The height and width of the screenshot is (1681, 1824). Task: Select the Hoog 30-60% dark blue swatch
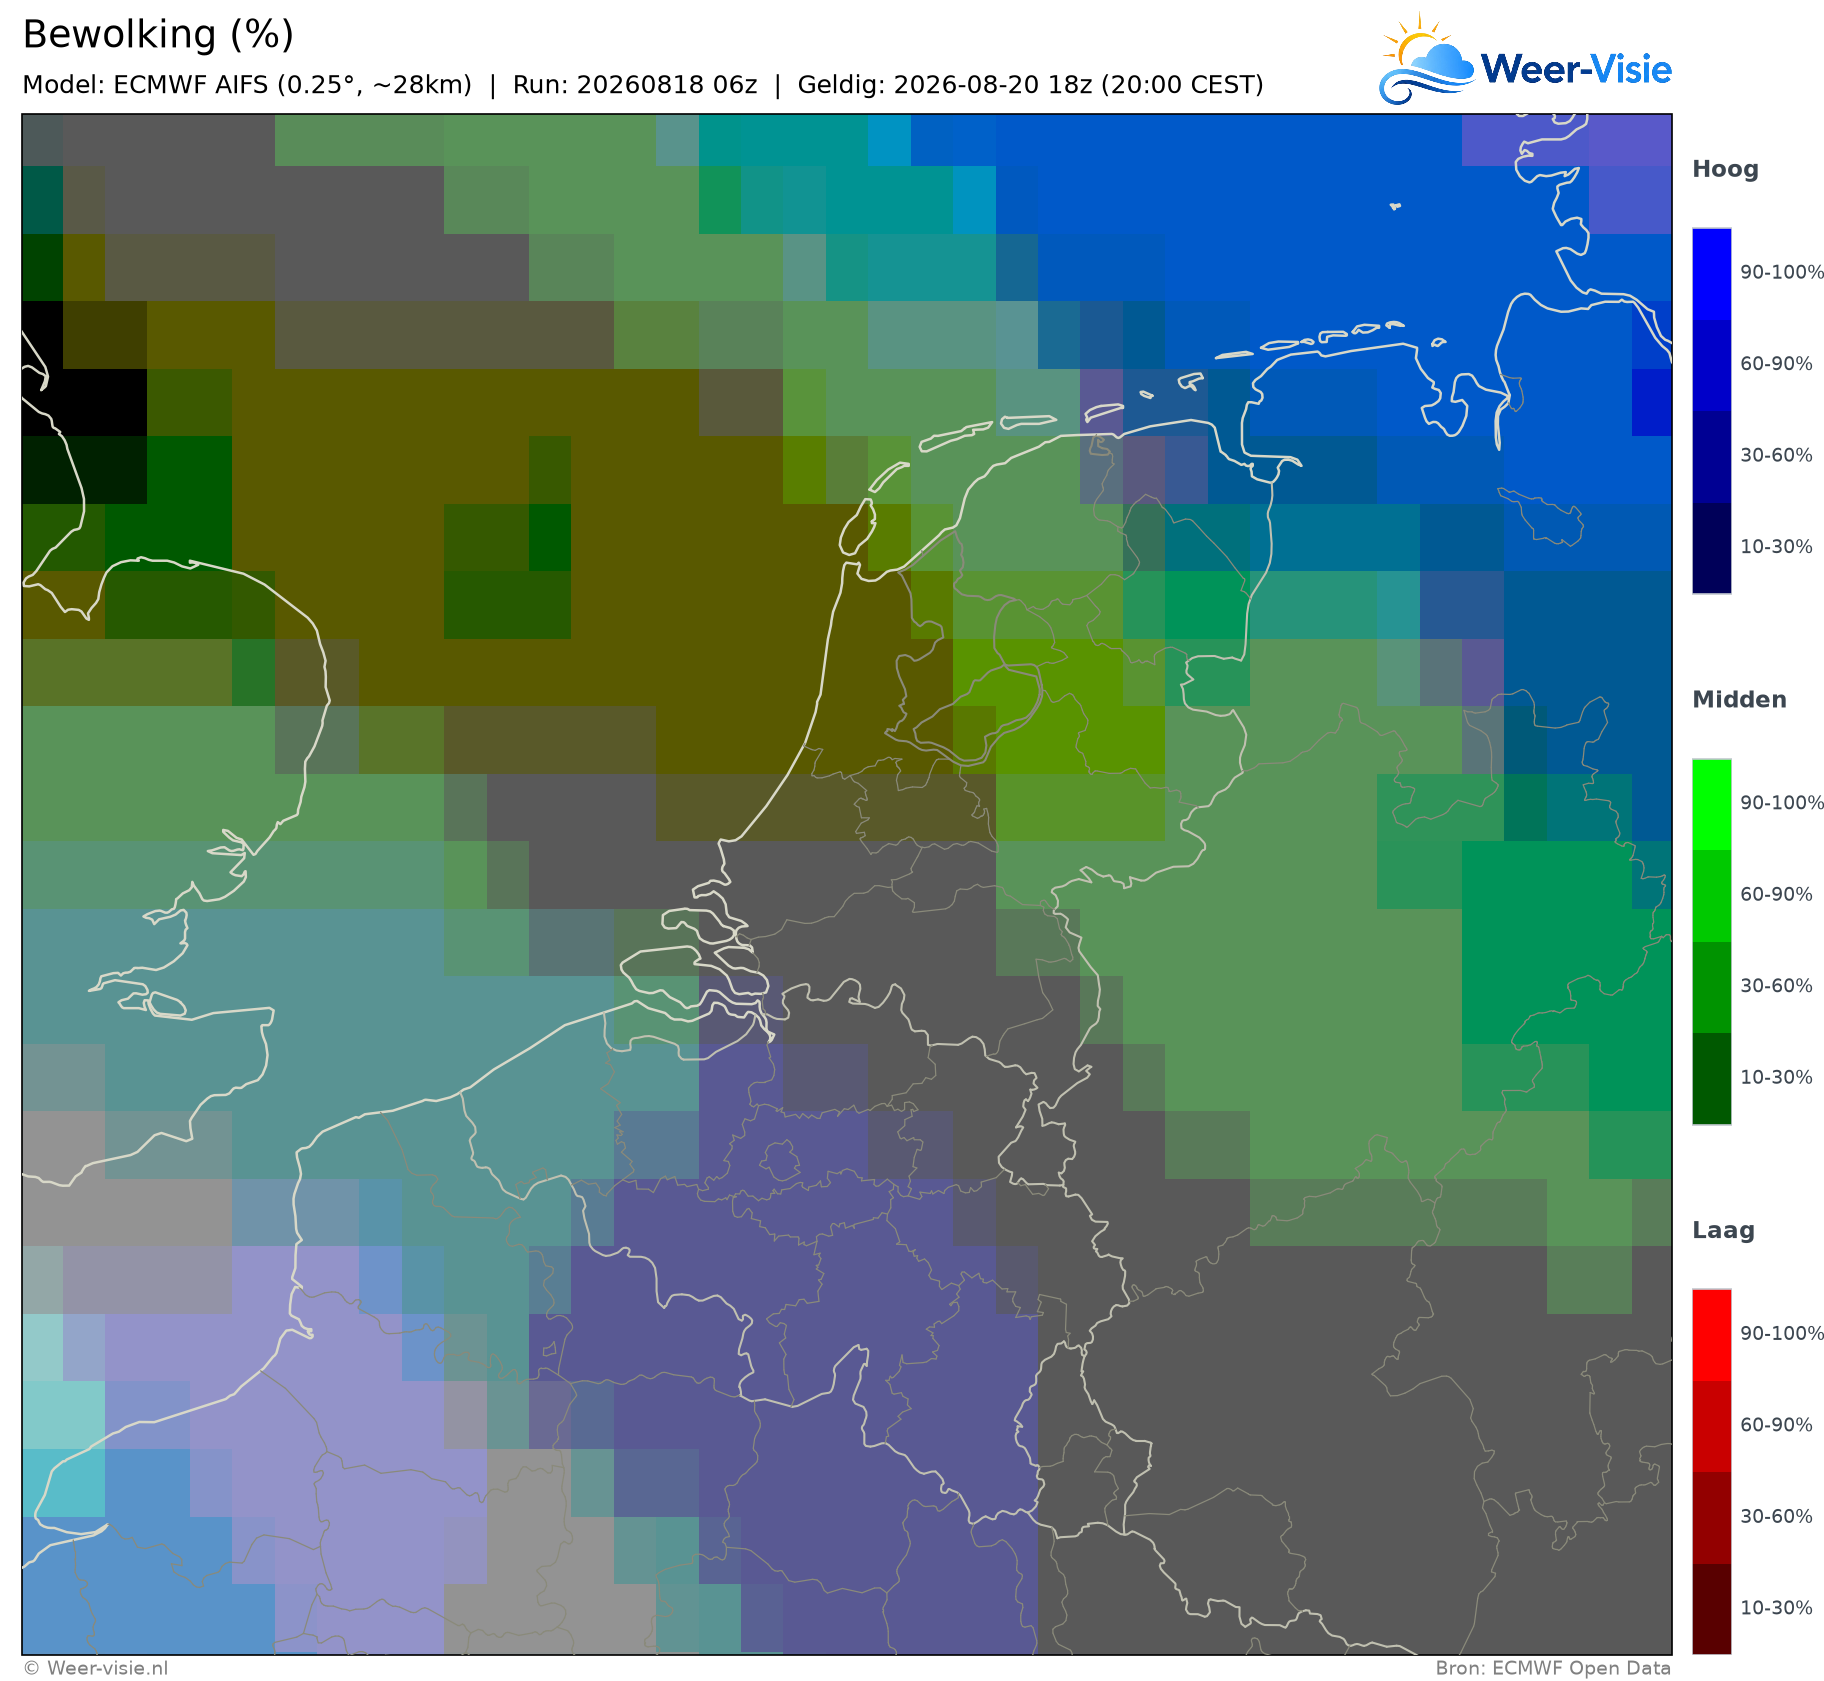click(x=1711, y=456)
